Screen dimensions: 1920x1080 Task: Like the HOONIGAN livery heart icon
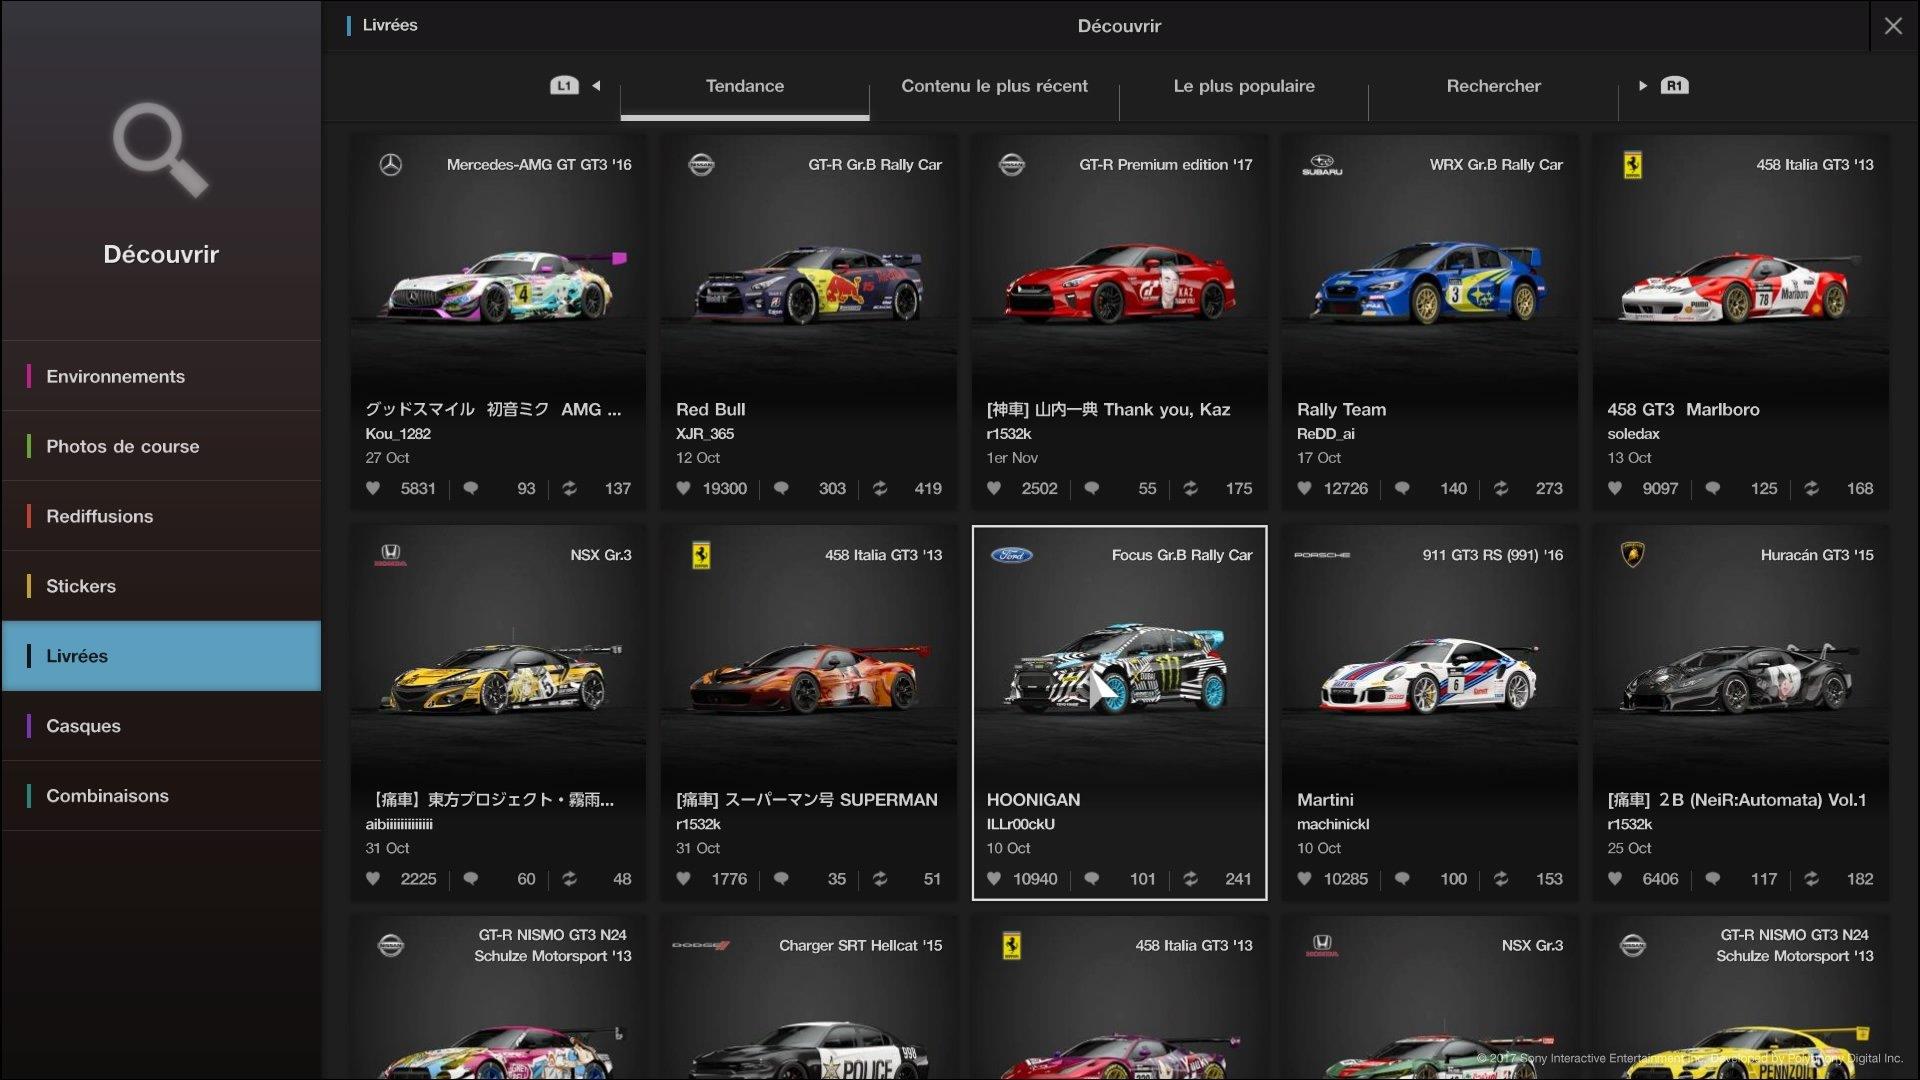(994, 879)
